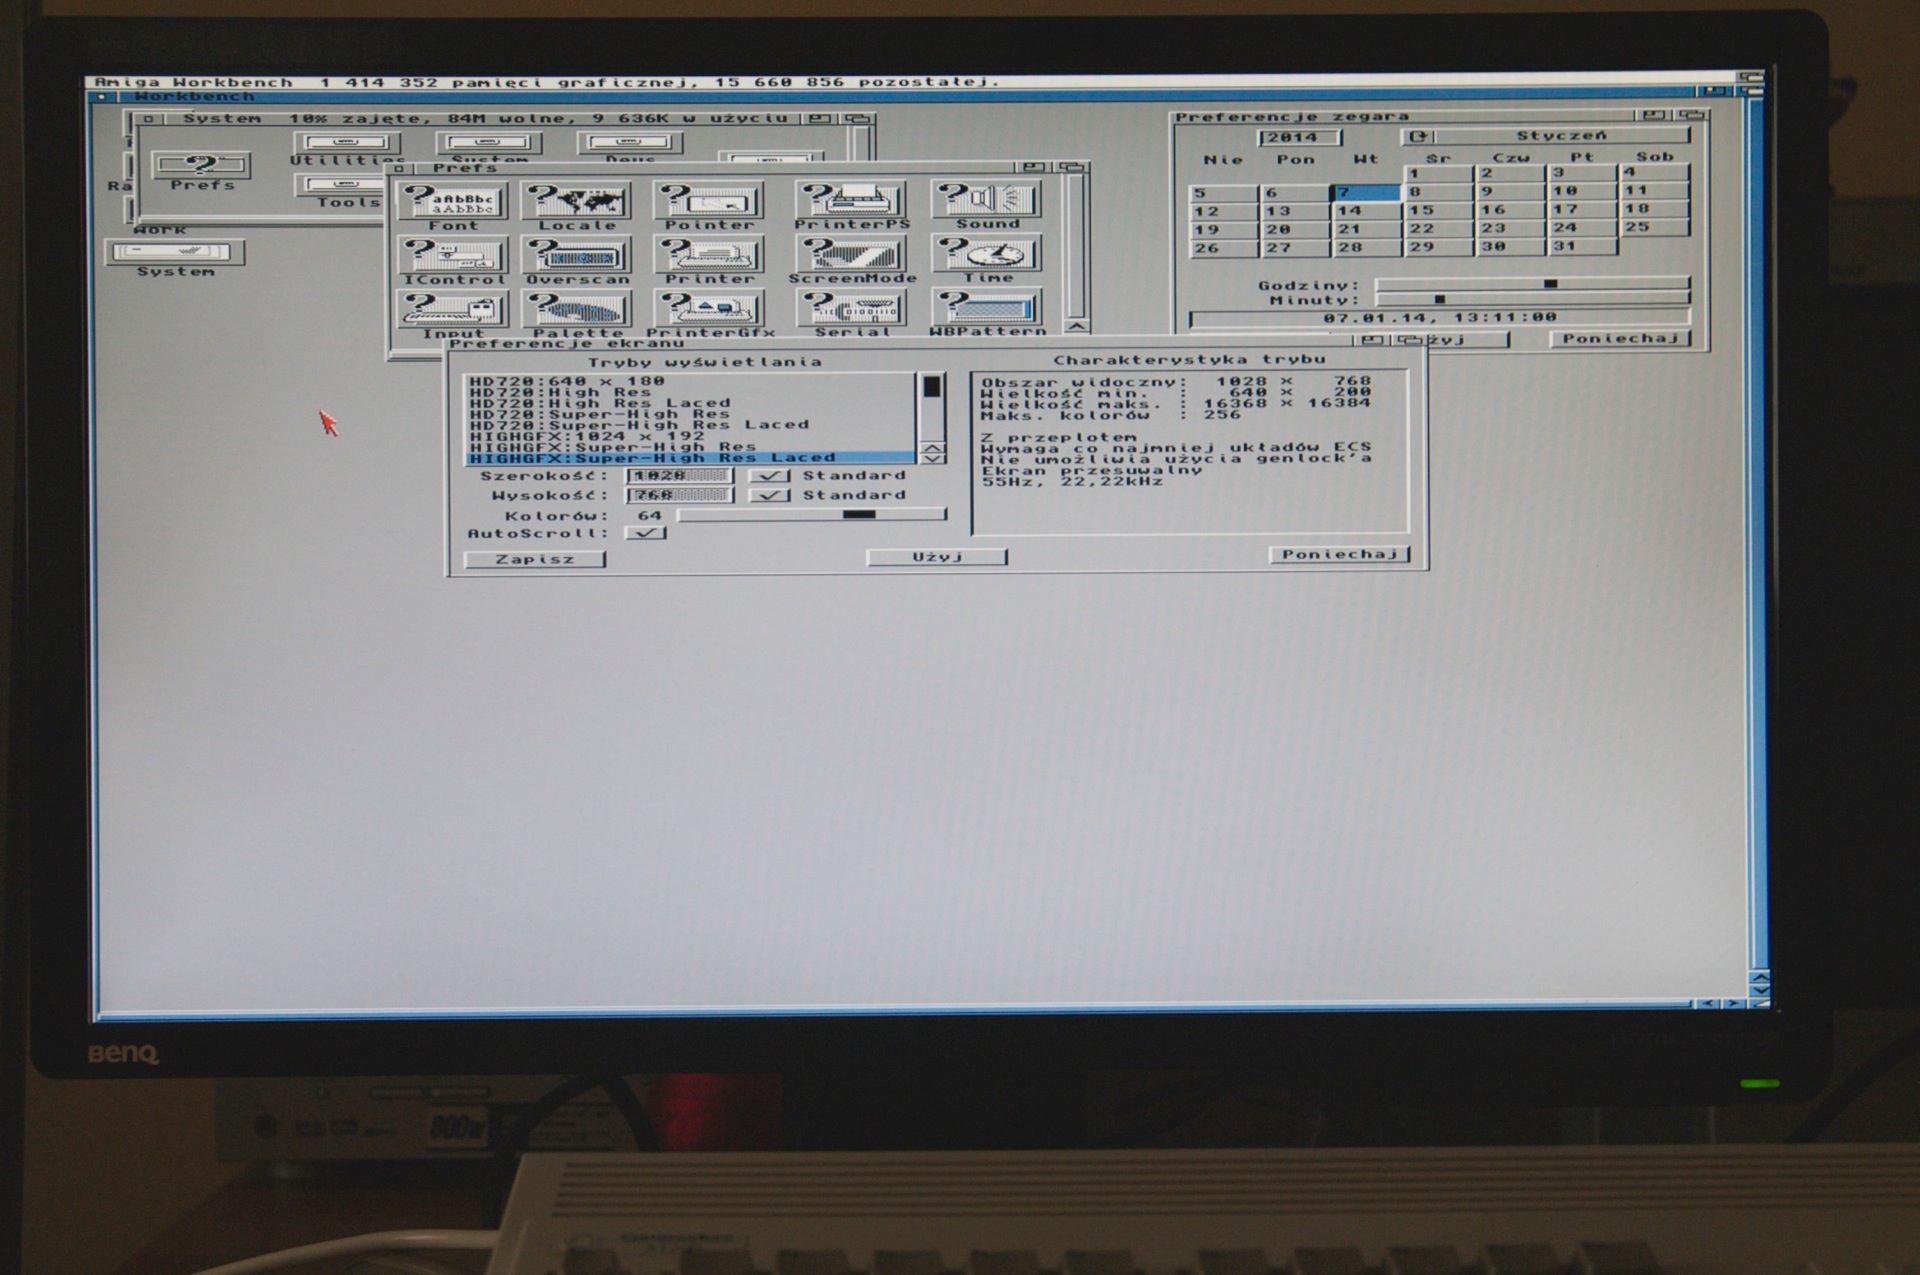This screenshot has height=1275, width=1920.
Task: Open the Pointer preferences icon
Action: [x=709, y=205]
